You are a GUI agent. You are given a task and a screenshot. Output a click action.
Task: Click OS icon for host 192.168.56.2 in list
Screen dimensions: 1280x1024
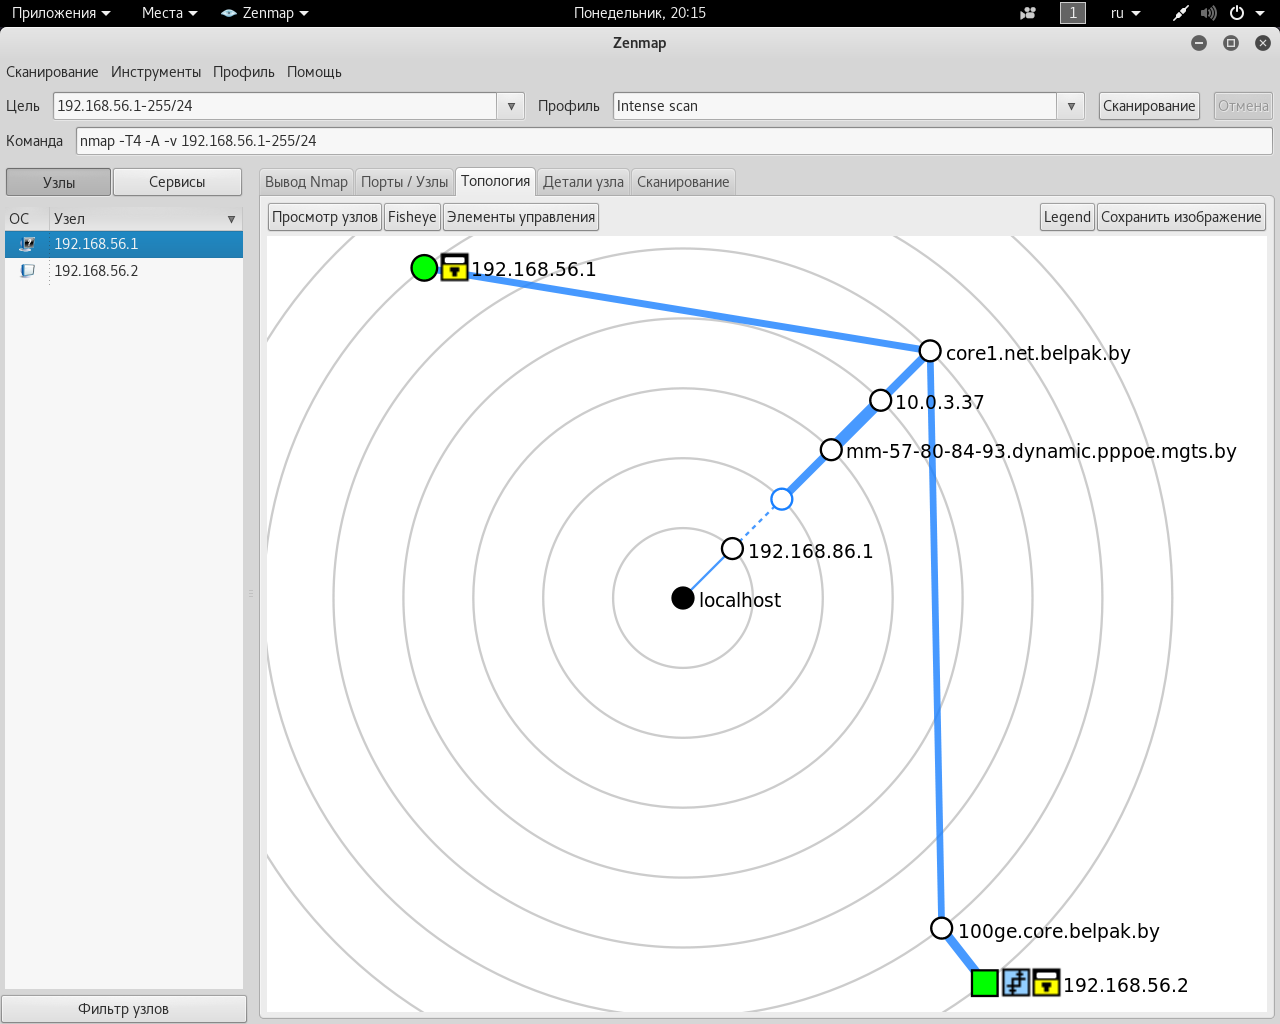click(27, 271)
